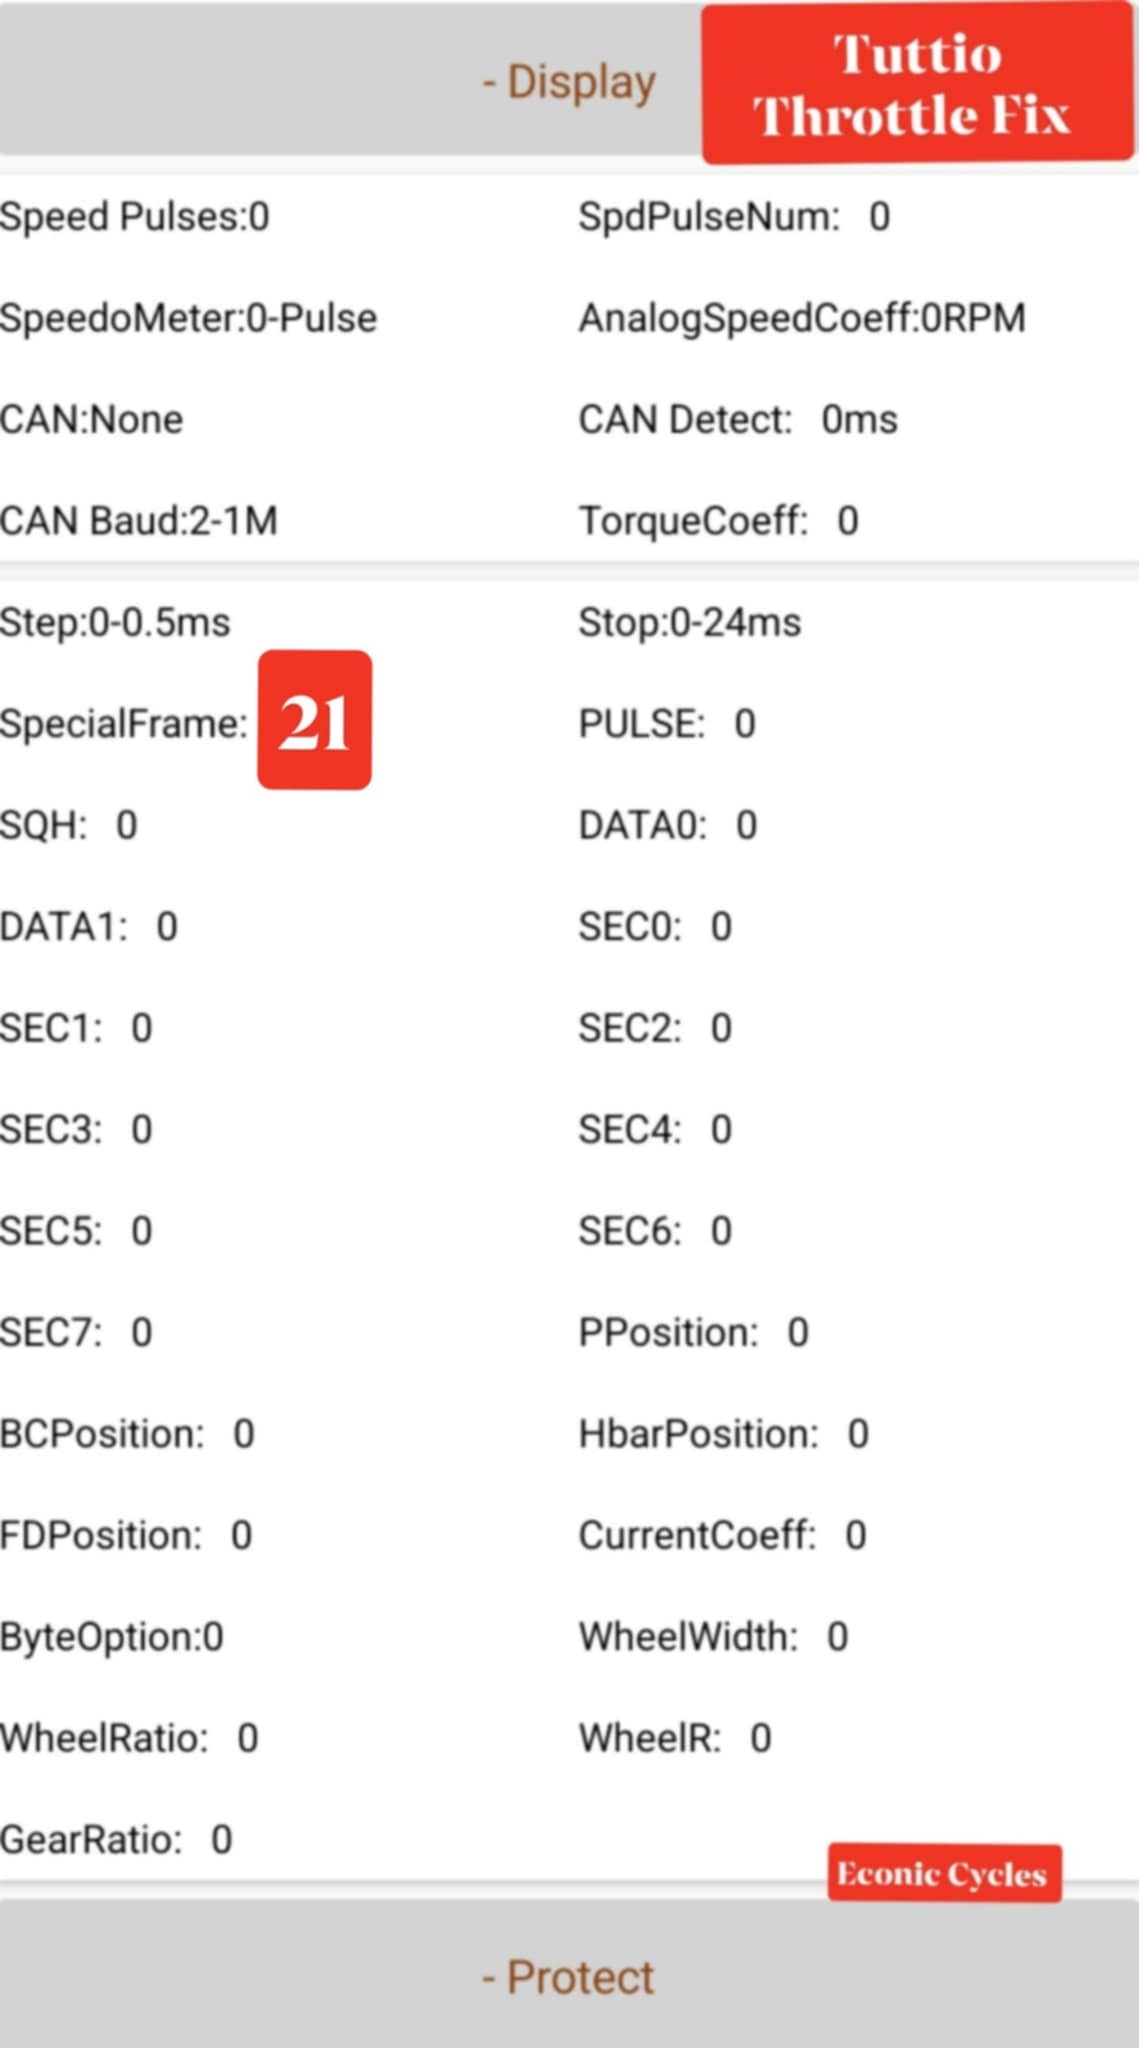Click the Tuttio Throttle Fix banner
Image resolution: width=1139 pixels, height=2048 pixels.
click(x=917, y=83)
